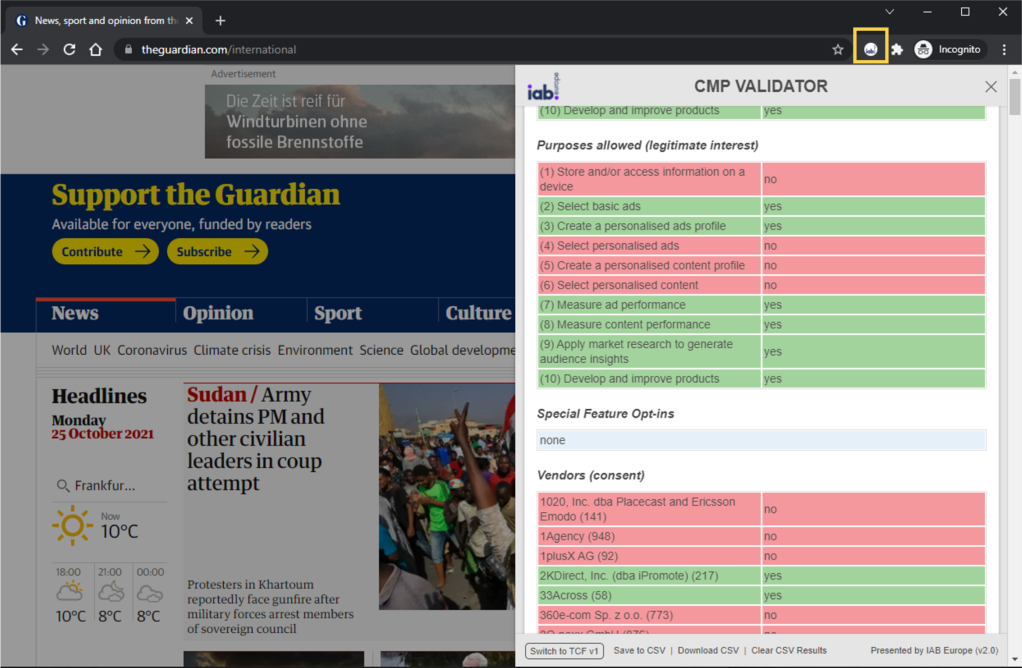Image resolution: width=1022 pixels, height=668 pixels.
Task: Click 'Select basic ads' row
Action: (x=761, y=207)
